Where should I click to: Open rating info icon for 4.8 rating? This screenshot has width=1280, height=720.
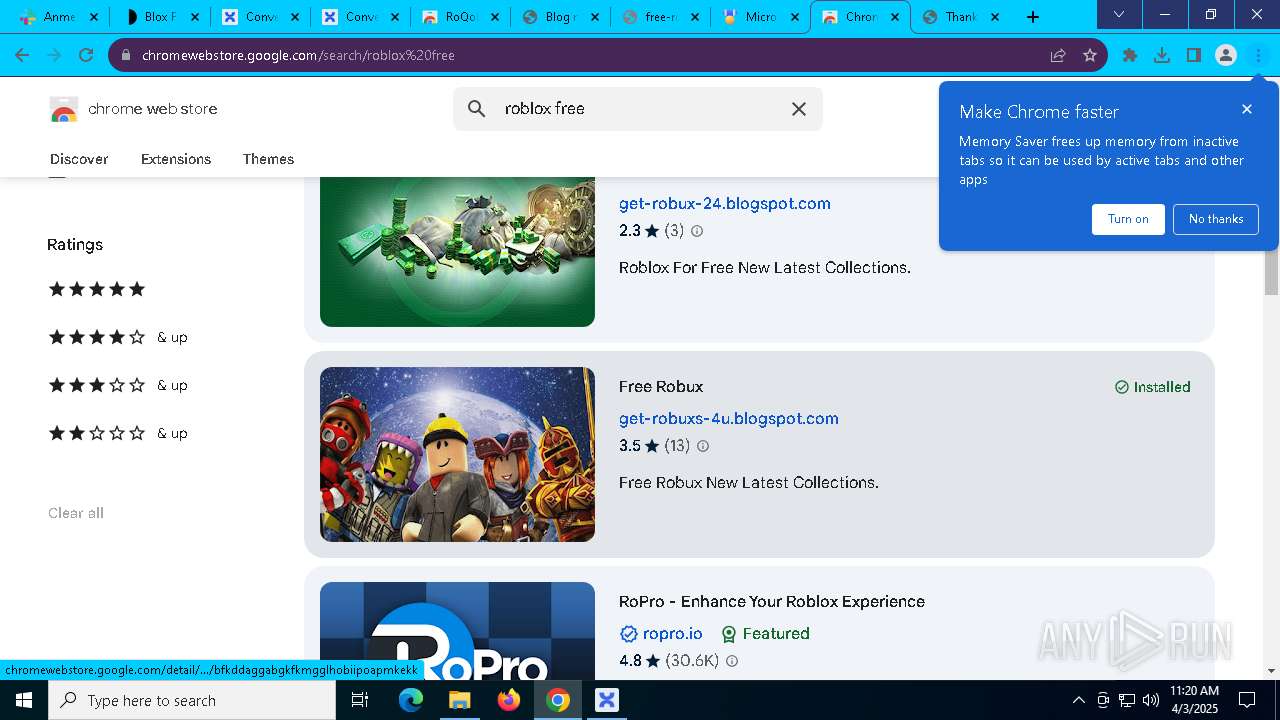tap(732, 661)
